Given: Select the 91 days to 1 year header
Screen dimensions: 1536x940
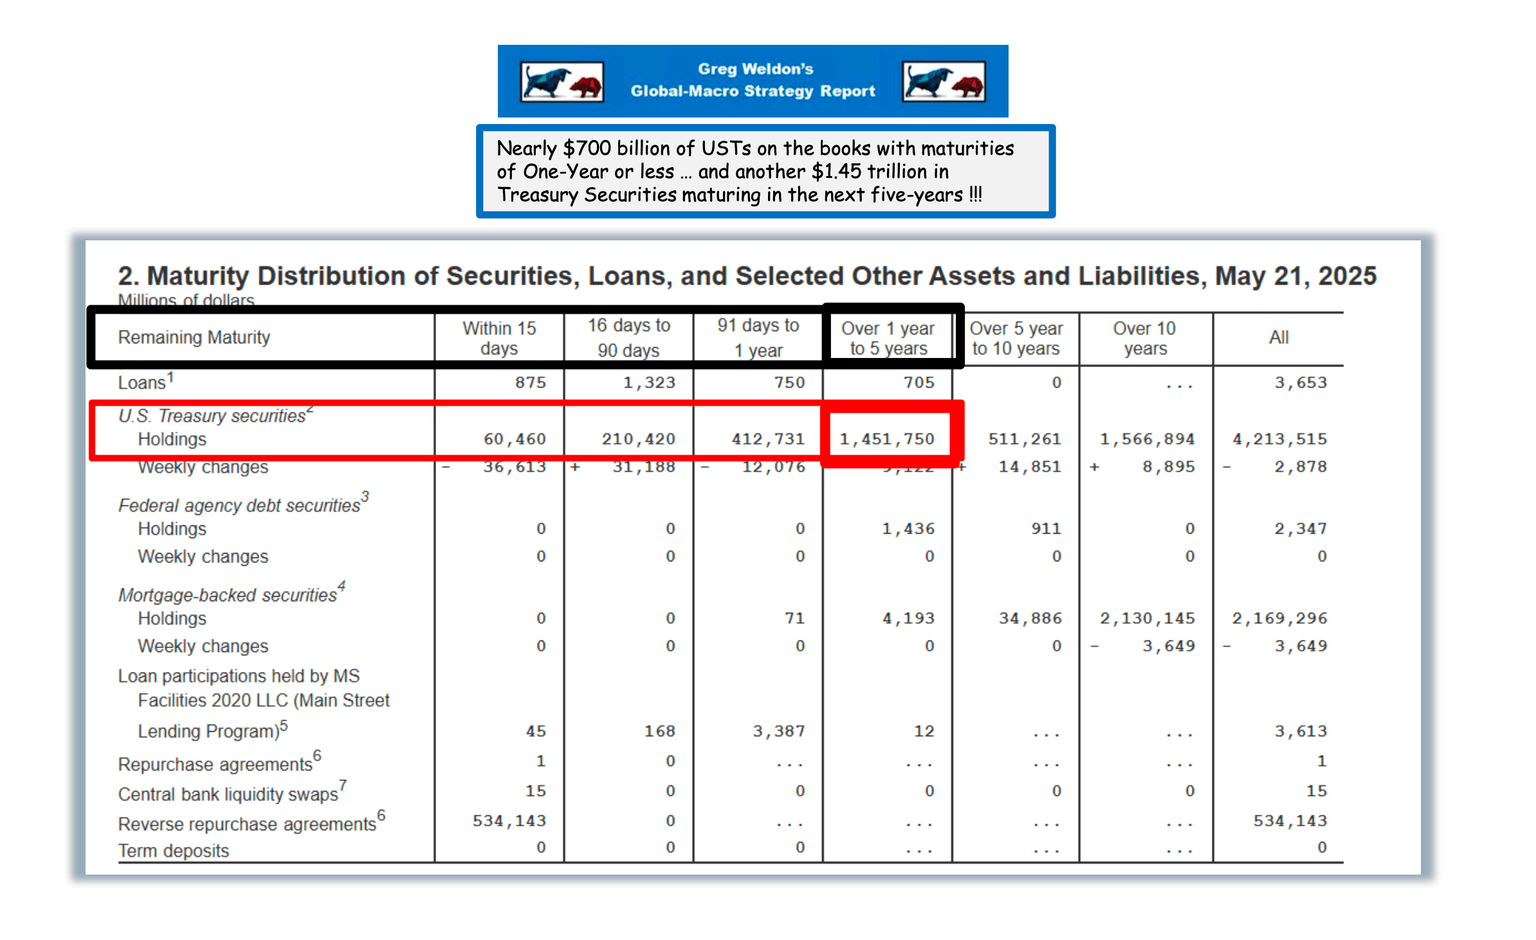Looking at the screenshot, I should click(x=758, y=338).
